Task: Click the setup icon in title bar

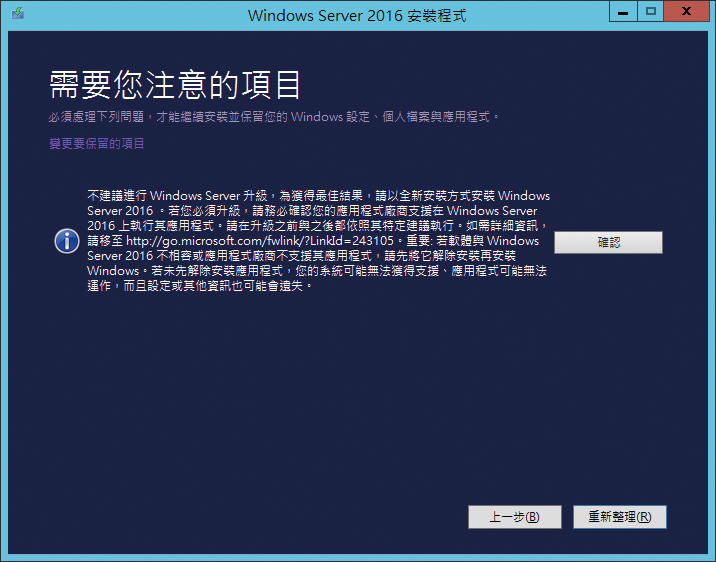Action: point(18,13)
